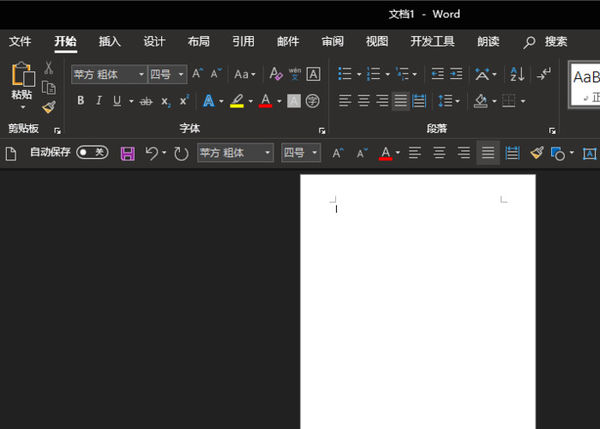The width and height of the screenshot is (600, 429).
Task: Switch to the 插入 Insert tab
Action: click(x=109, y=41)
